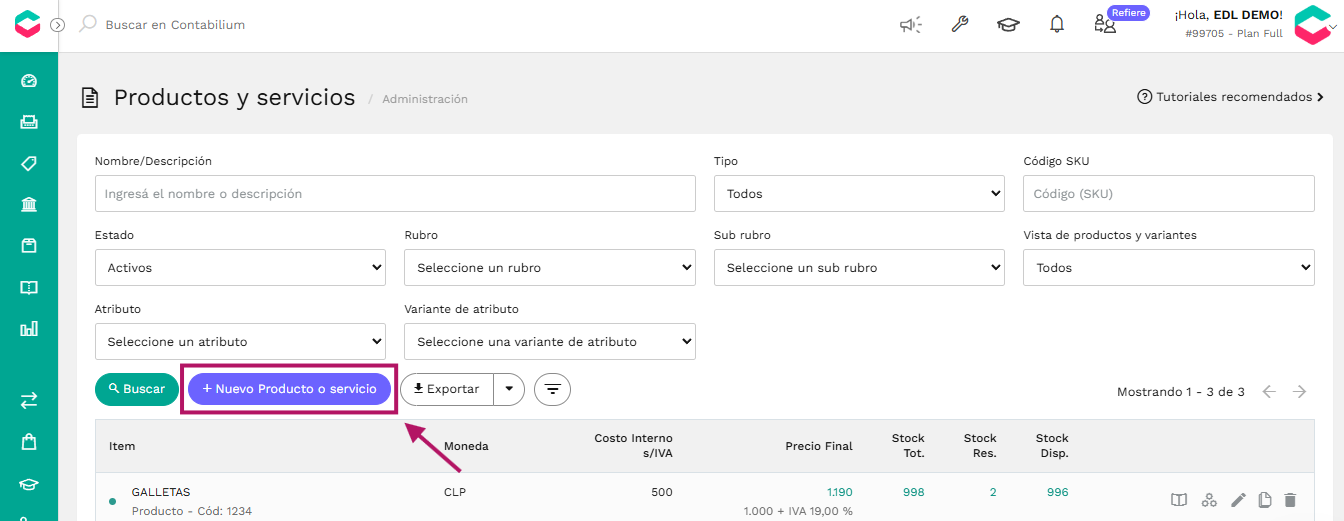Click the Costo Interno s/IVA column header

pyautogui.click(x=633, y=446)
